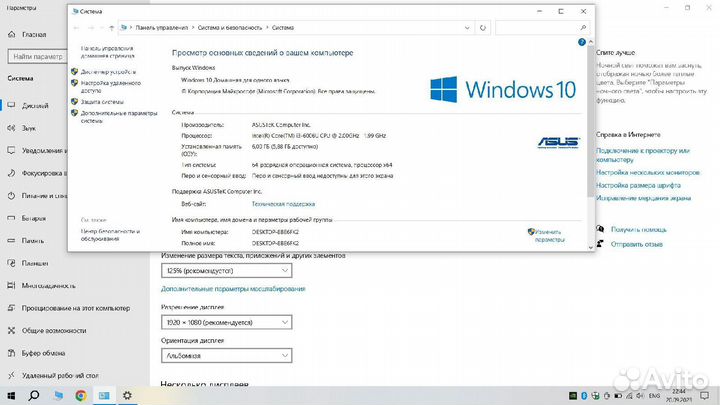
Task: Open Advanced system settings link
Action: coord(119,117)
